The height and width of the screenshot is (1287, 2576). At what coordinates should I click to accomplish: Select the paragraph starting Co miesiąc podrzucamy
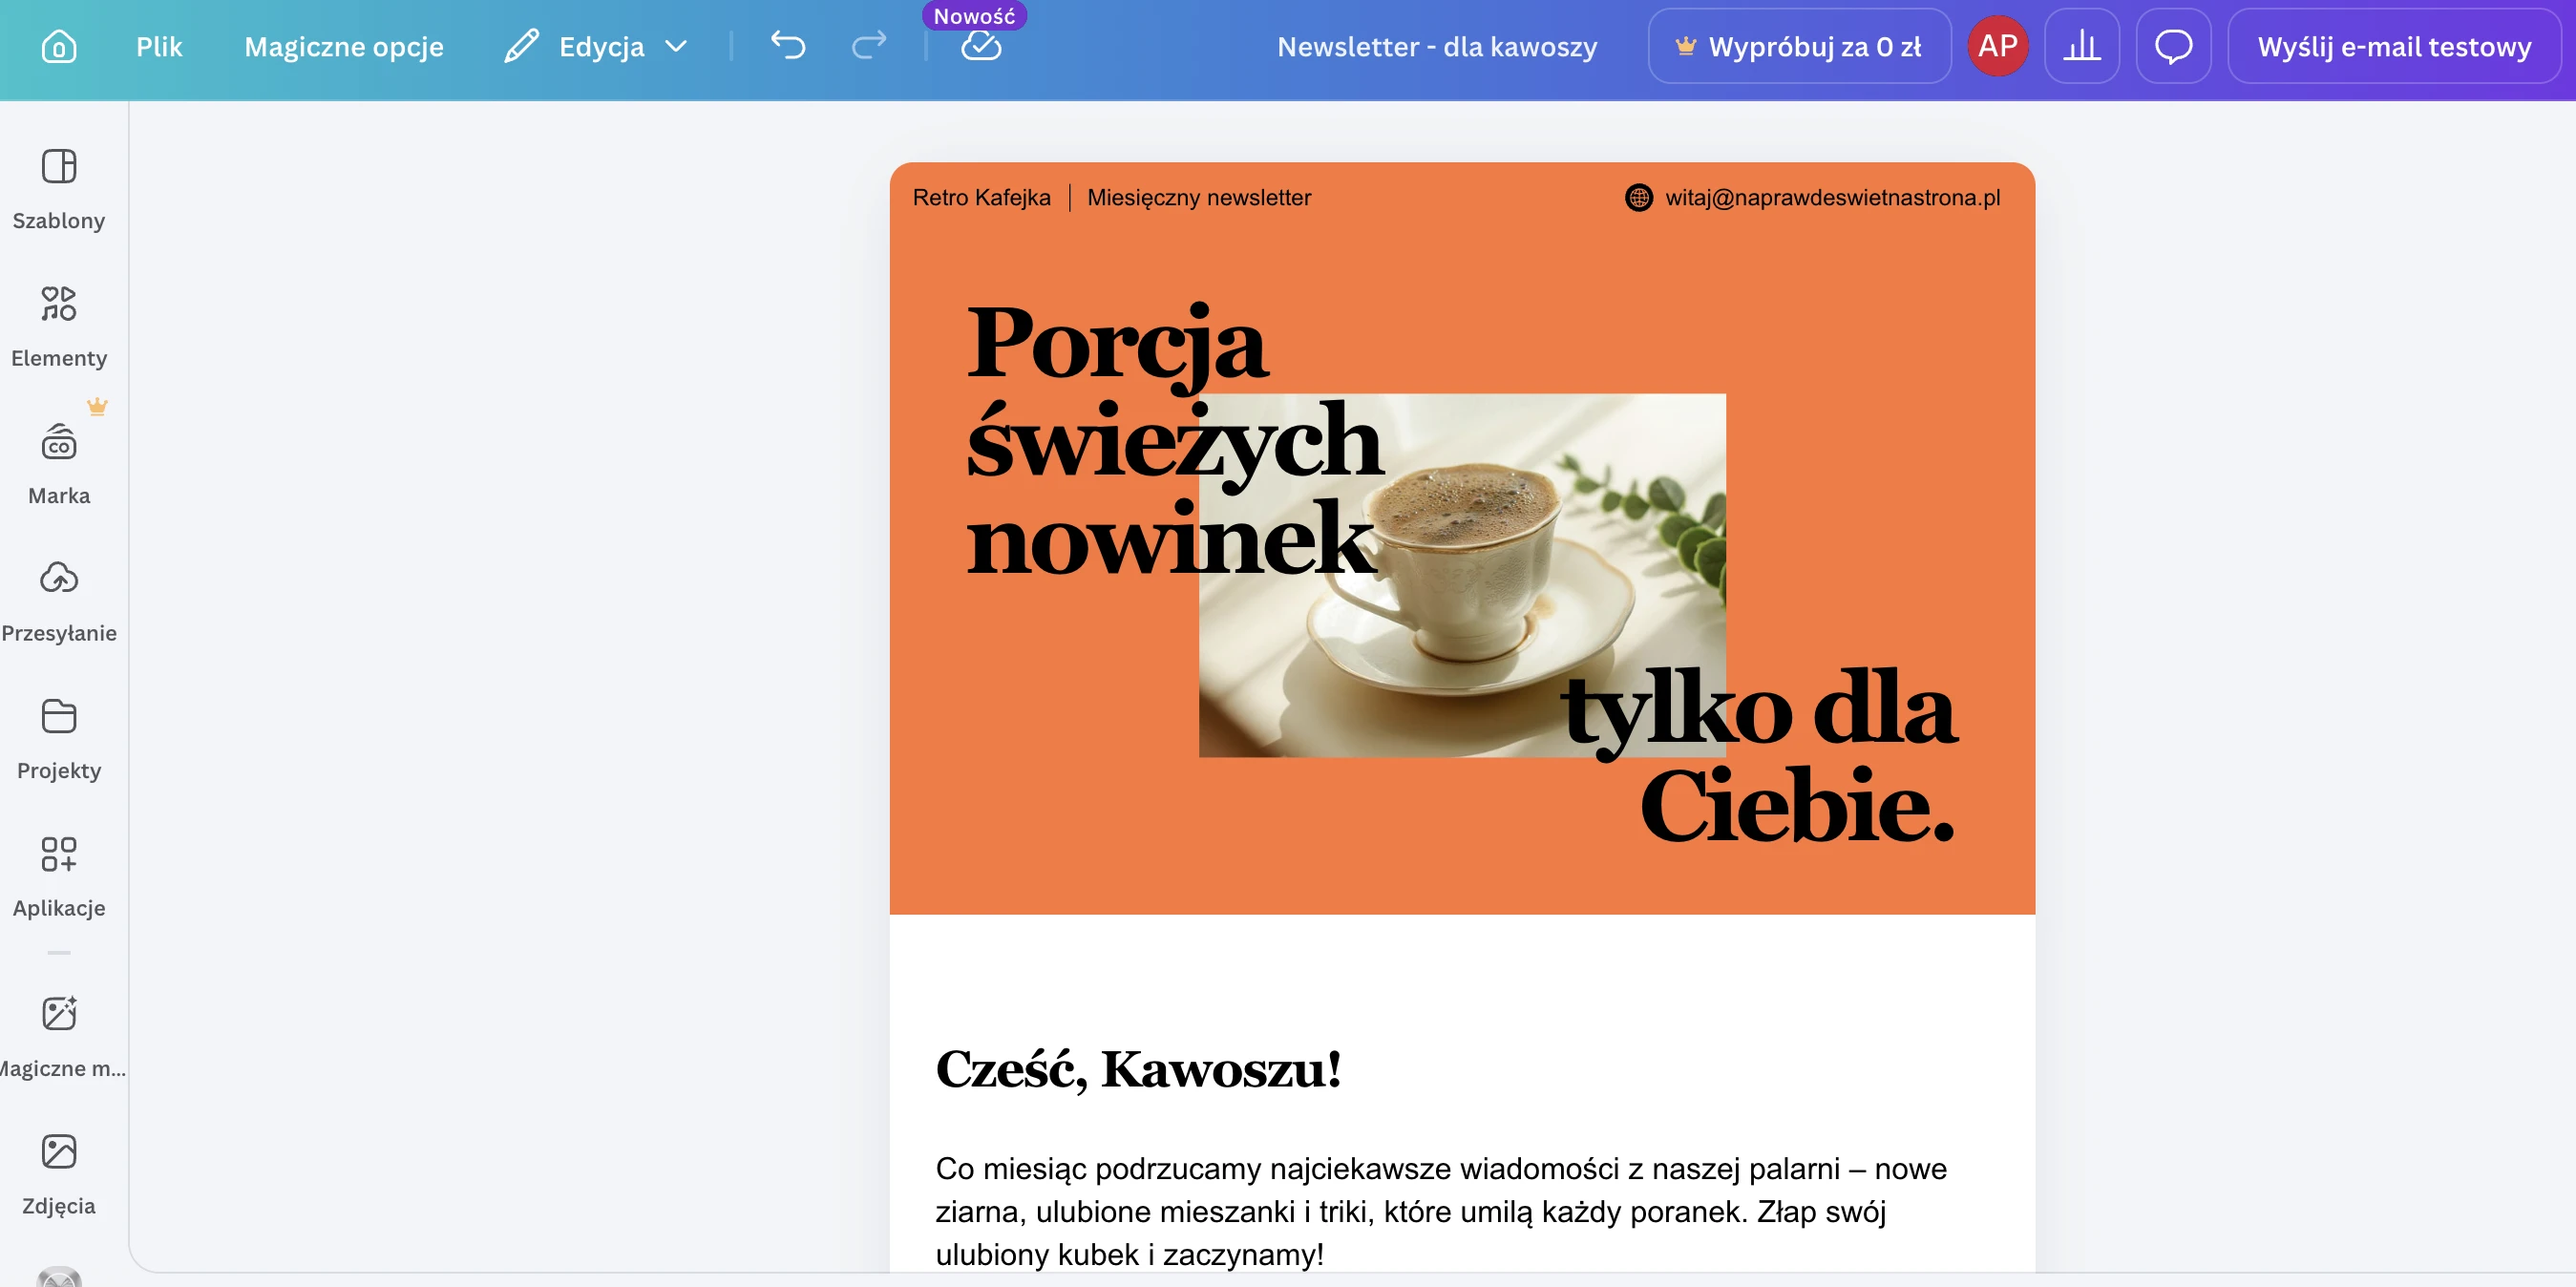tap(1440, 1211)
